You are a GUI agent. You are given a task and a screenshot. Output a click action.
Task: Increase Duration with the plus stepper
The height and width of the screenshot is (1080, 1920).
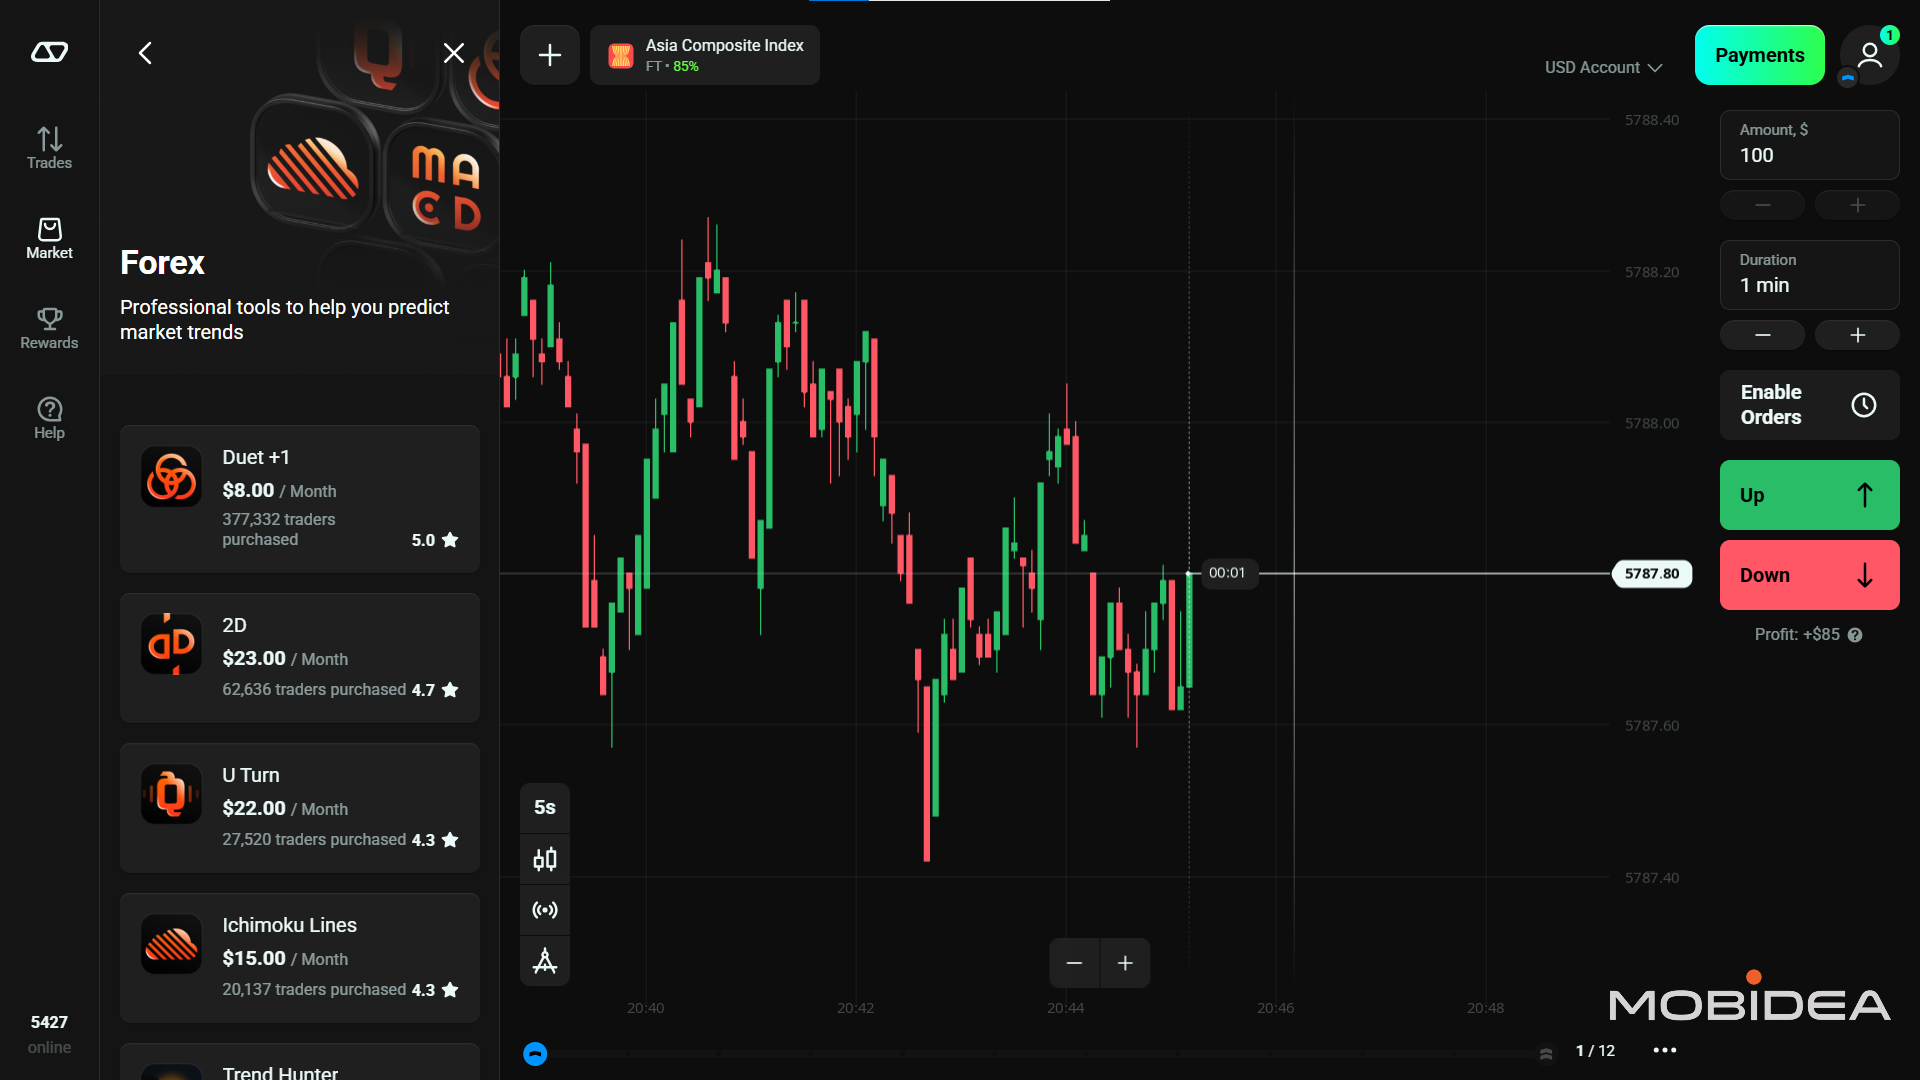pyautogui.click(x=1857, y=335)
